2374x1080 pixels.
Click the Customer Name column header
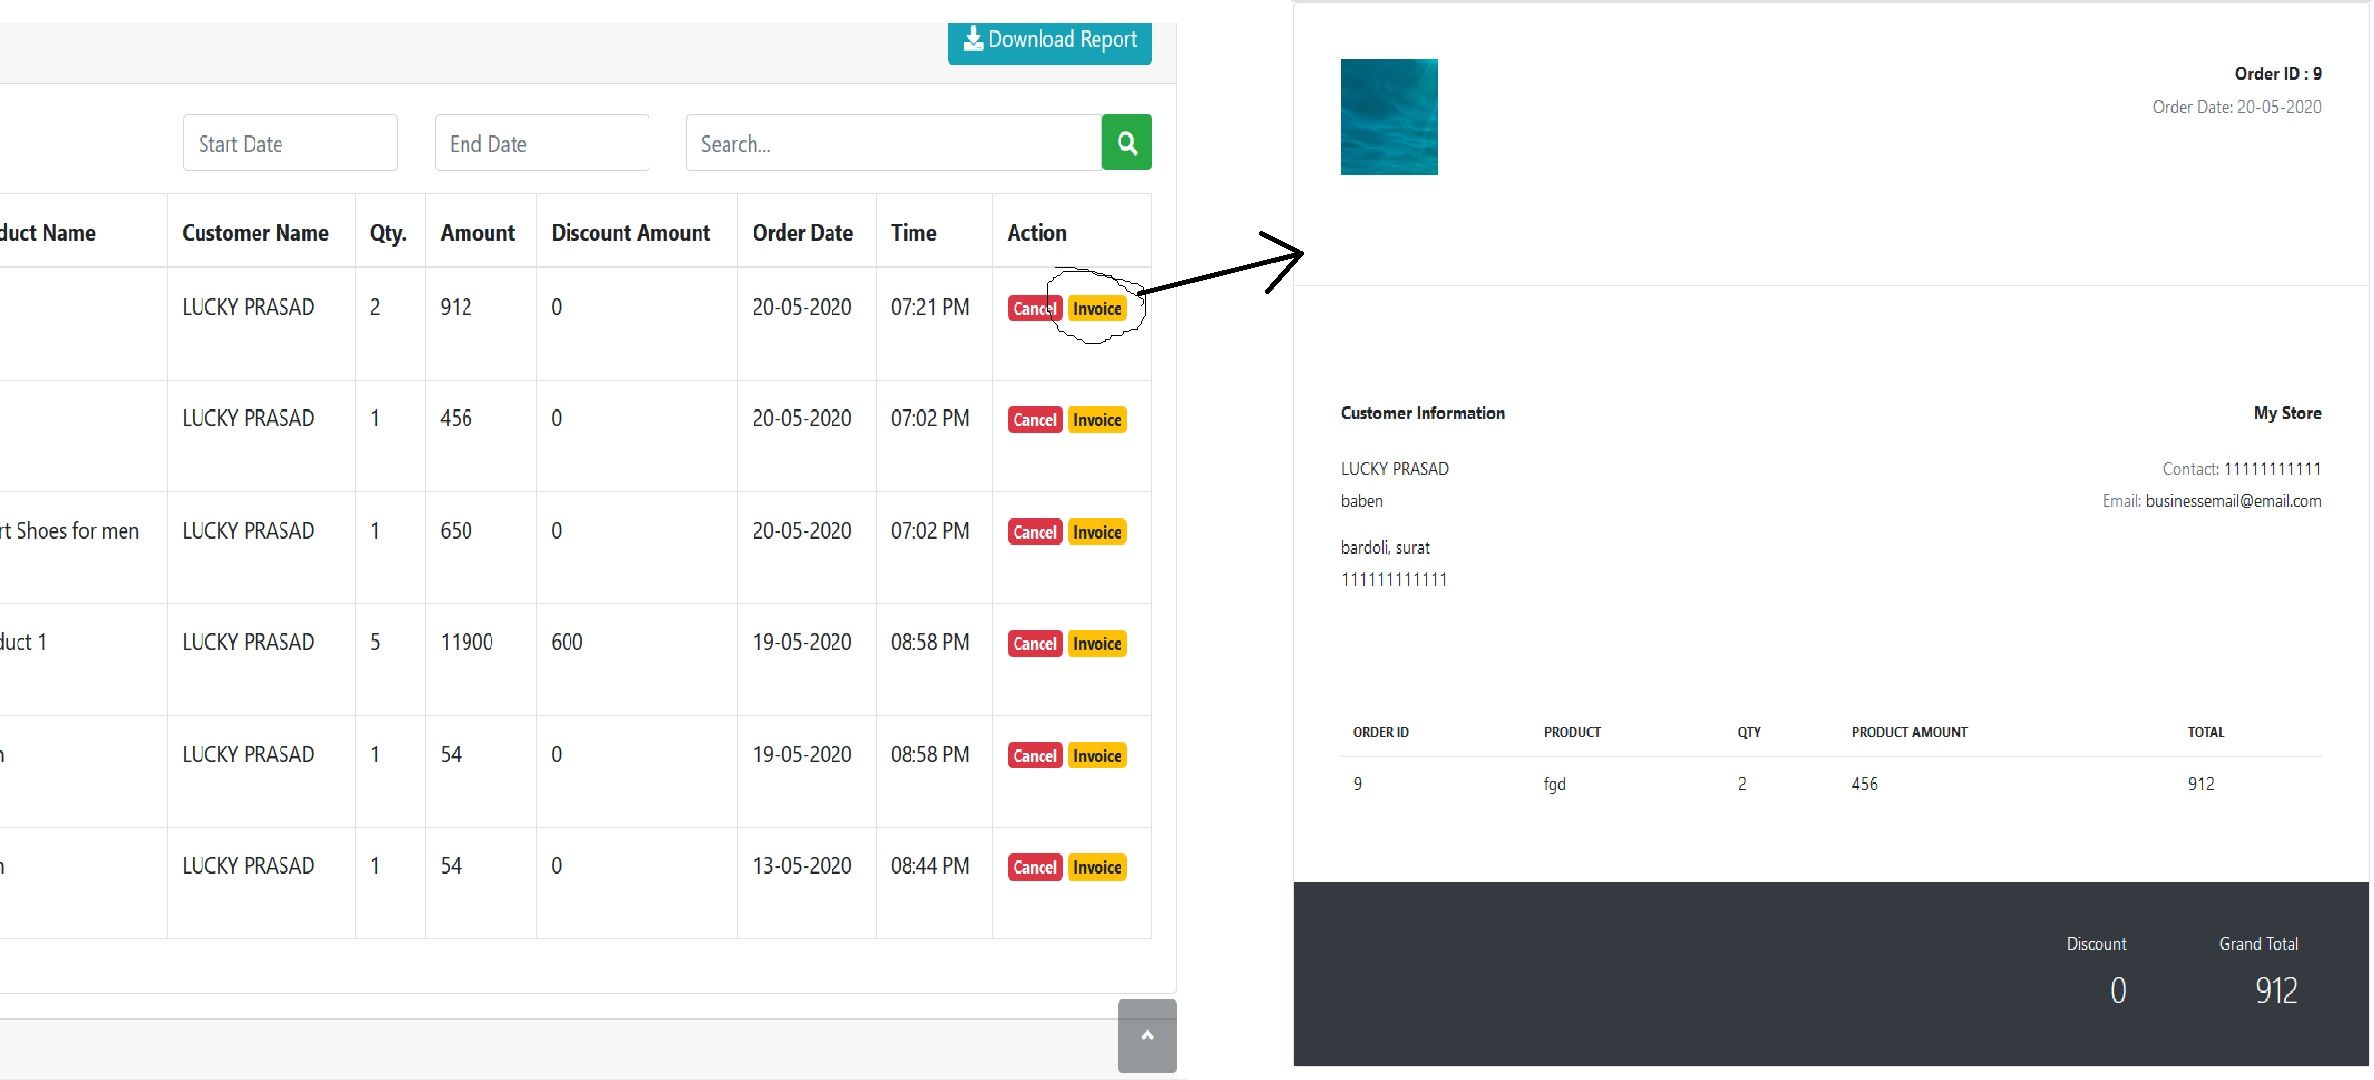point(255,233)
